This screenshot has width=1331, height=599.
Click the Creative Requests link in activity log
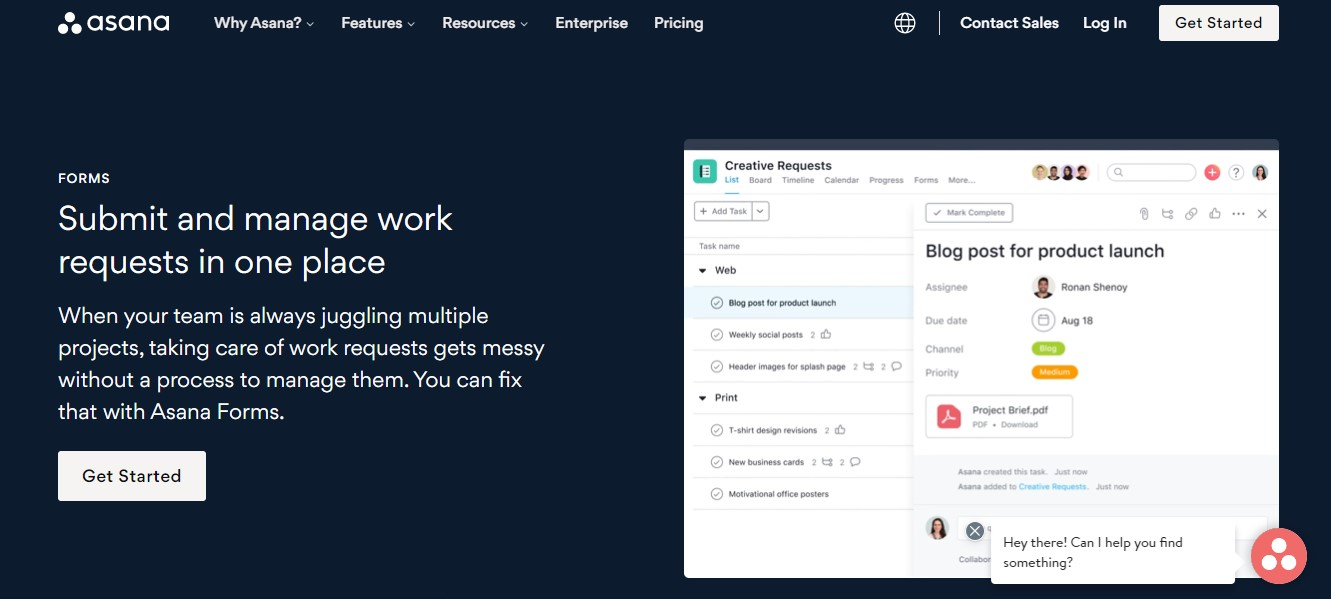1052,487
